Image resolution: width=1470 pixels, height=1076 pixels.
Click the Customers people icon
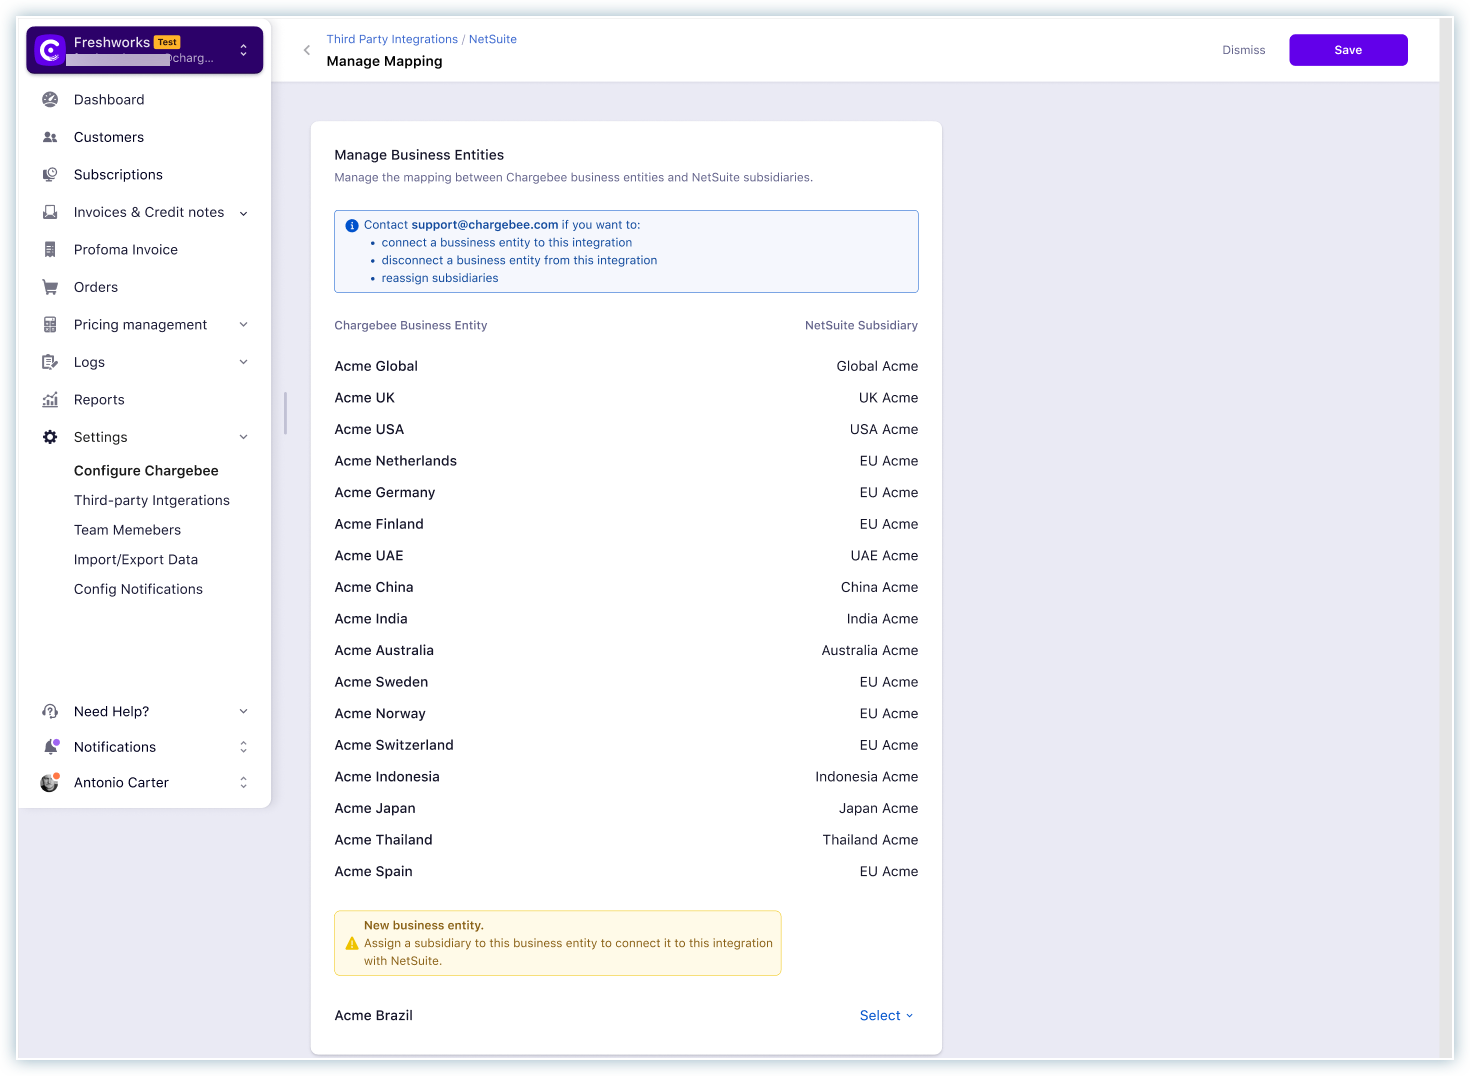click(50, 137)
